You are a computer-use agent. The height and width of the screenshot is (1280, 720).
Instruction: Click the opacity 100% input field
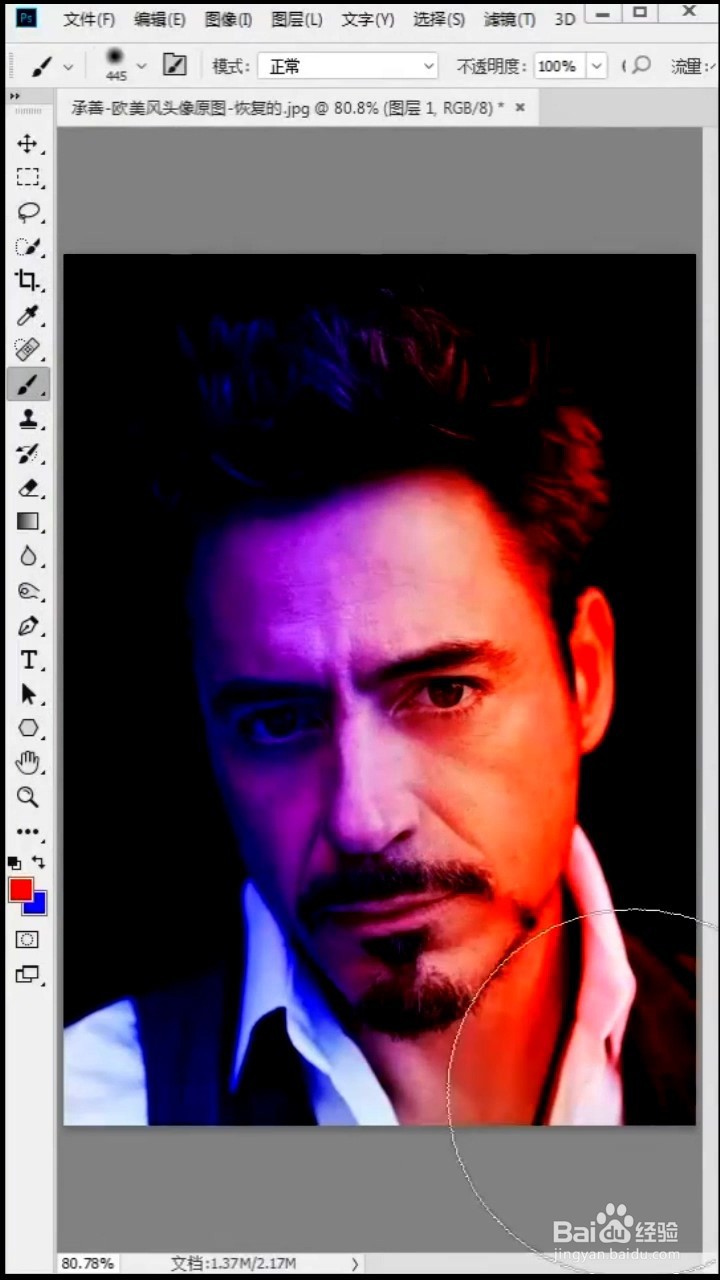point(558,66)
